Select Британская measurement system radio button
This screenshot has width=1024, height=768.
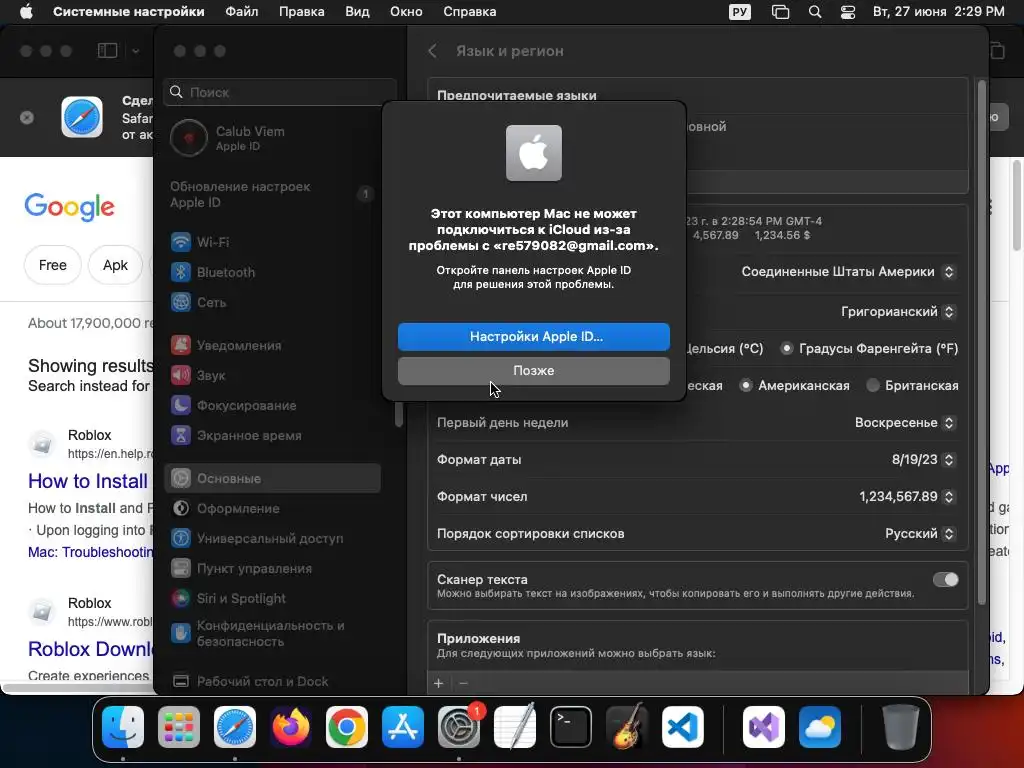tap(872, 385)
